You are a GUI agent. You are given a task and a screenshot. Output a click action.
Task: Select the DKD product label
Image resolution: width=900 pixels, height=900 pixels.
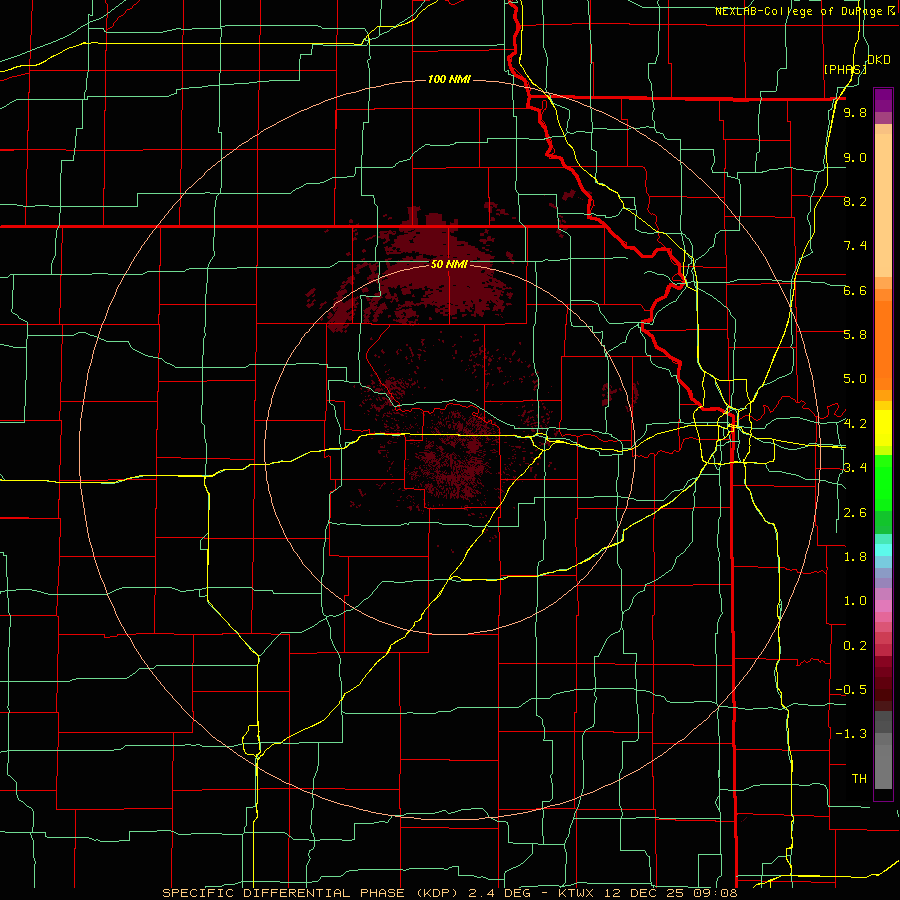tap(879, 60)
